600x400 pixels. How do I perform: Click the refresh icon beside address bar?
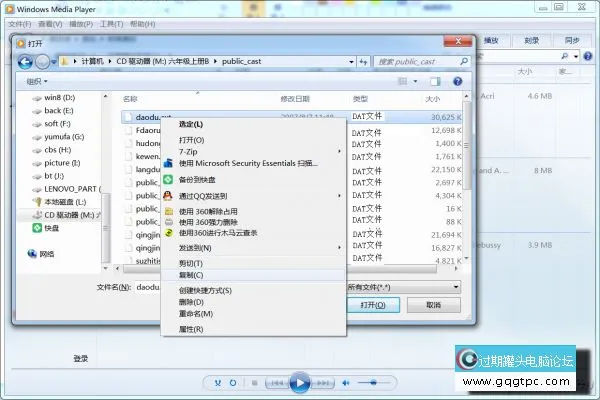363,61
